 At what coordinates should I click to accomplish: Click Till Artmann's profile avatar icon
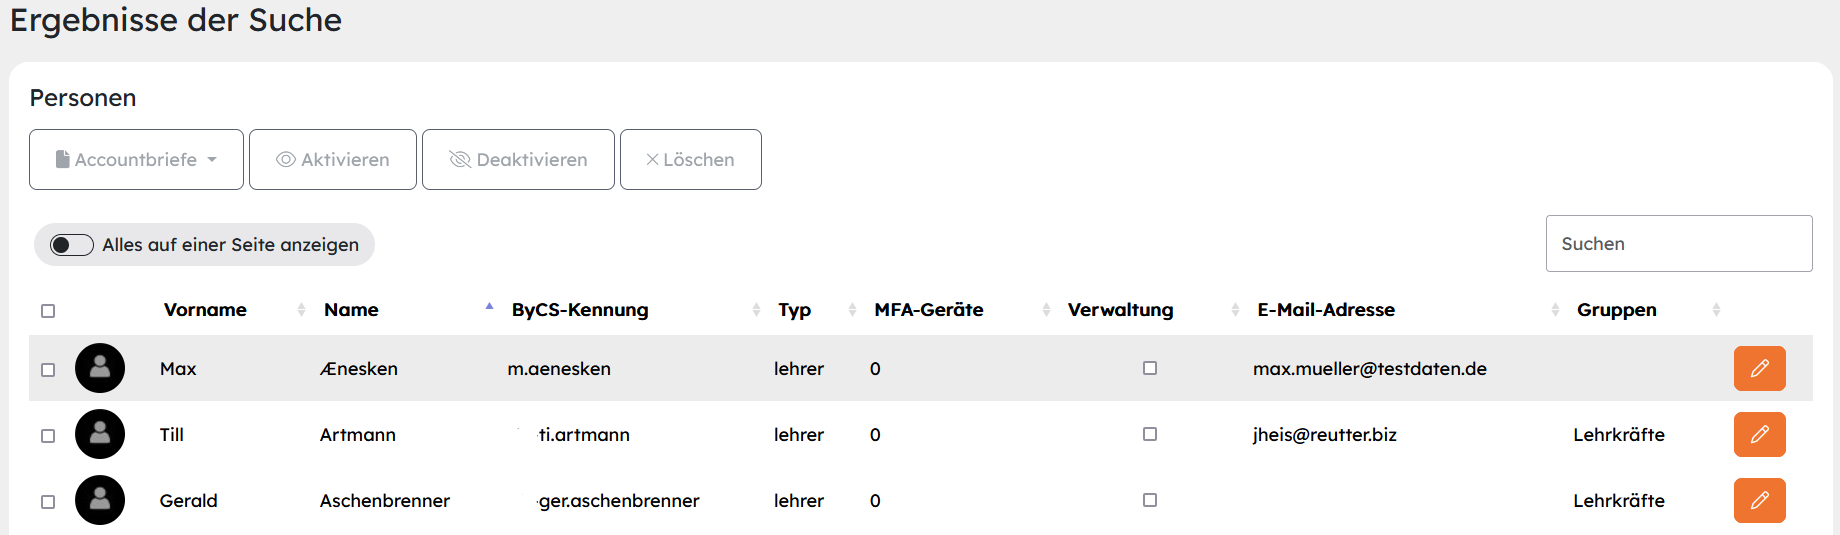tap(100, 434)
